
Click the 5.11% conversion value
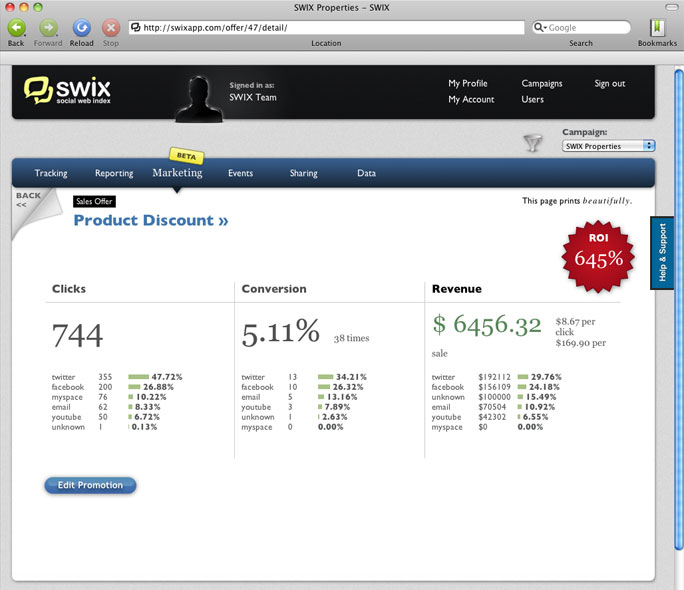pos(280,332)
